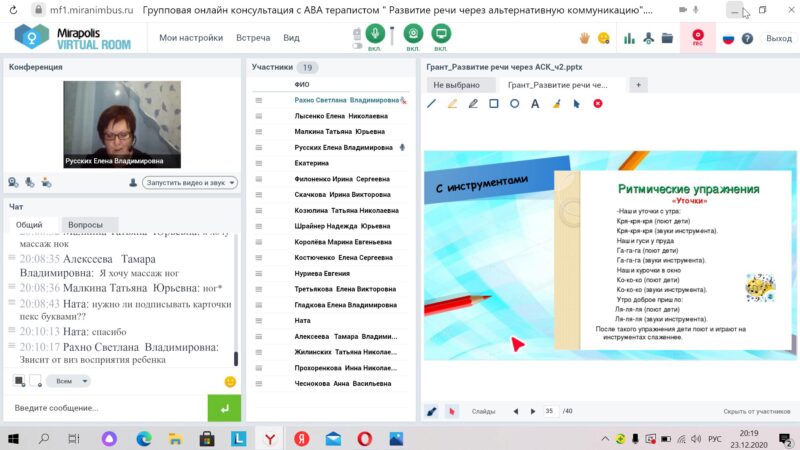Open the help question mark icon
The image size is (800, 450).
coord(747,38)
